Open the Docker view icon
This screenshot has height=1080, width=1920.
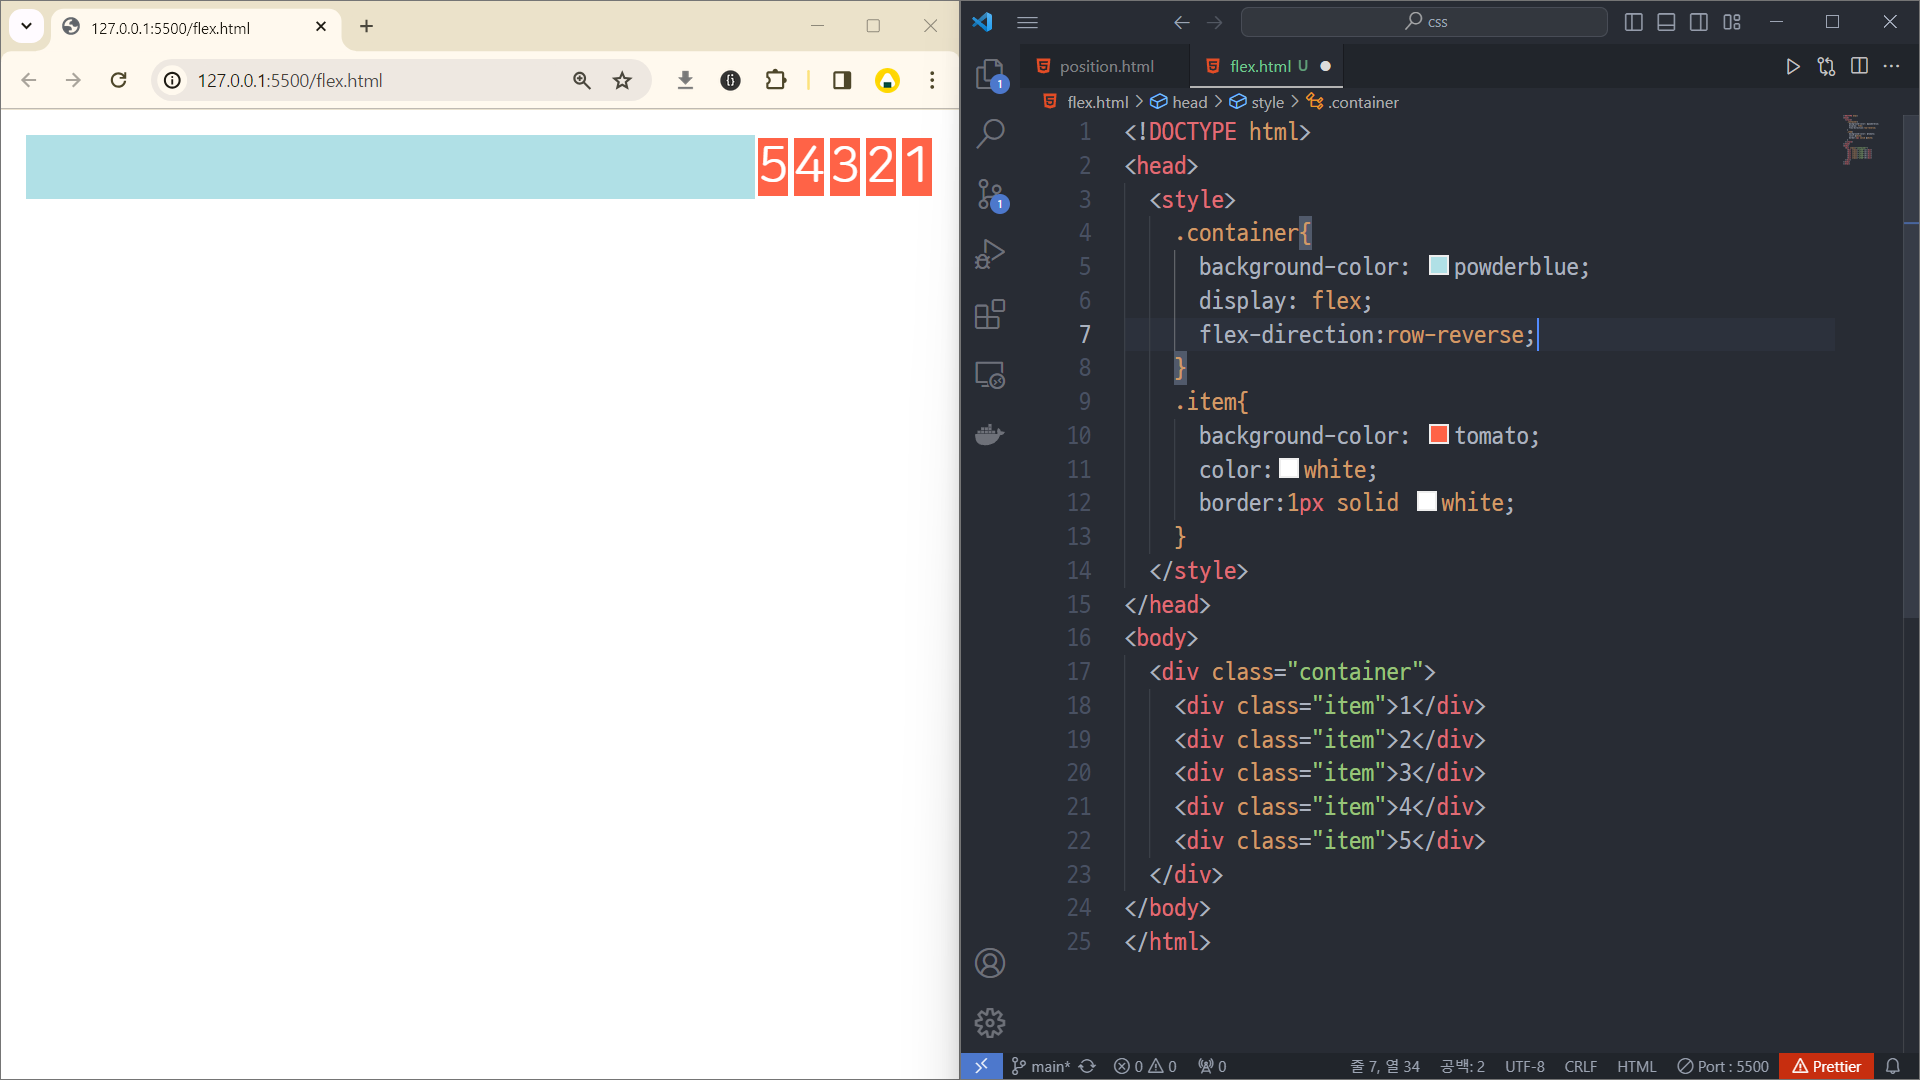pos(989,435)
